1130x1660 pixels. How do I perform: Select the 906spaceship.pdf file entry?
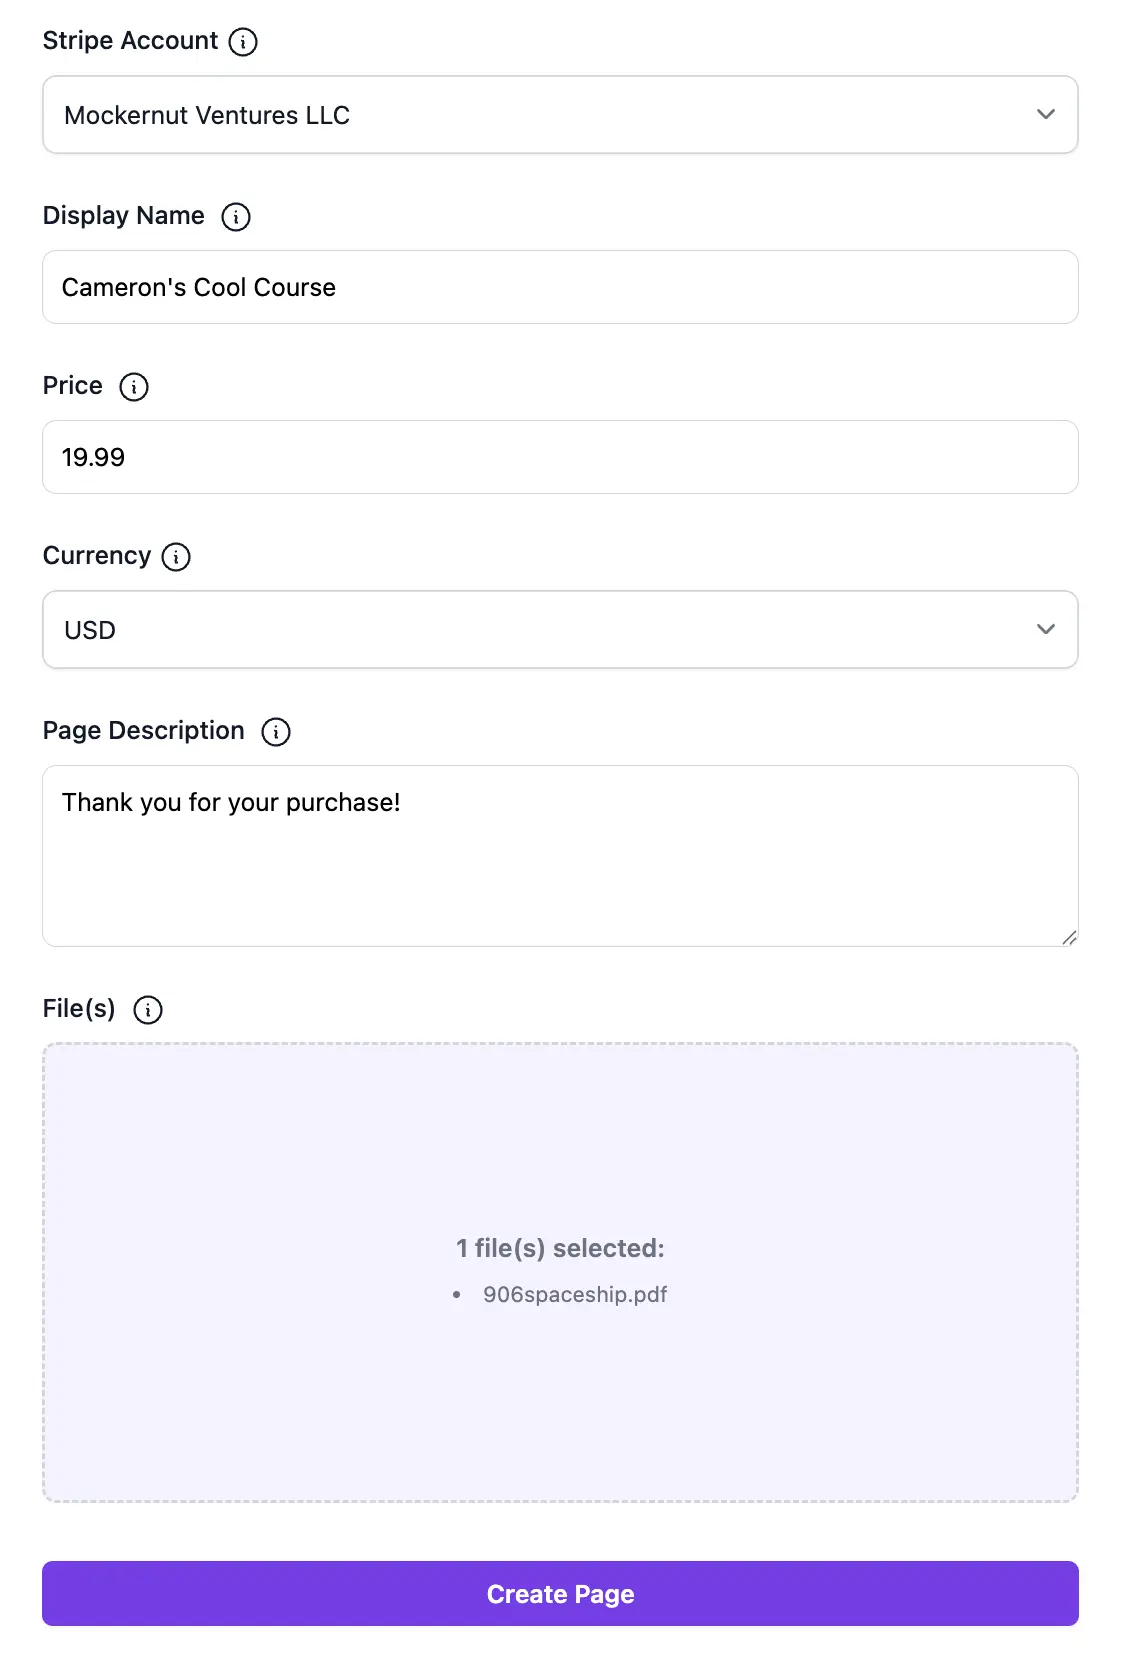pos(574,1294)
